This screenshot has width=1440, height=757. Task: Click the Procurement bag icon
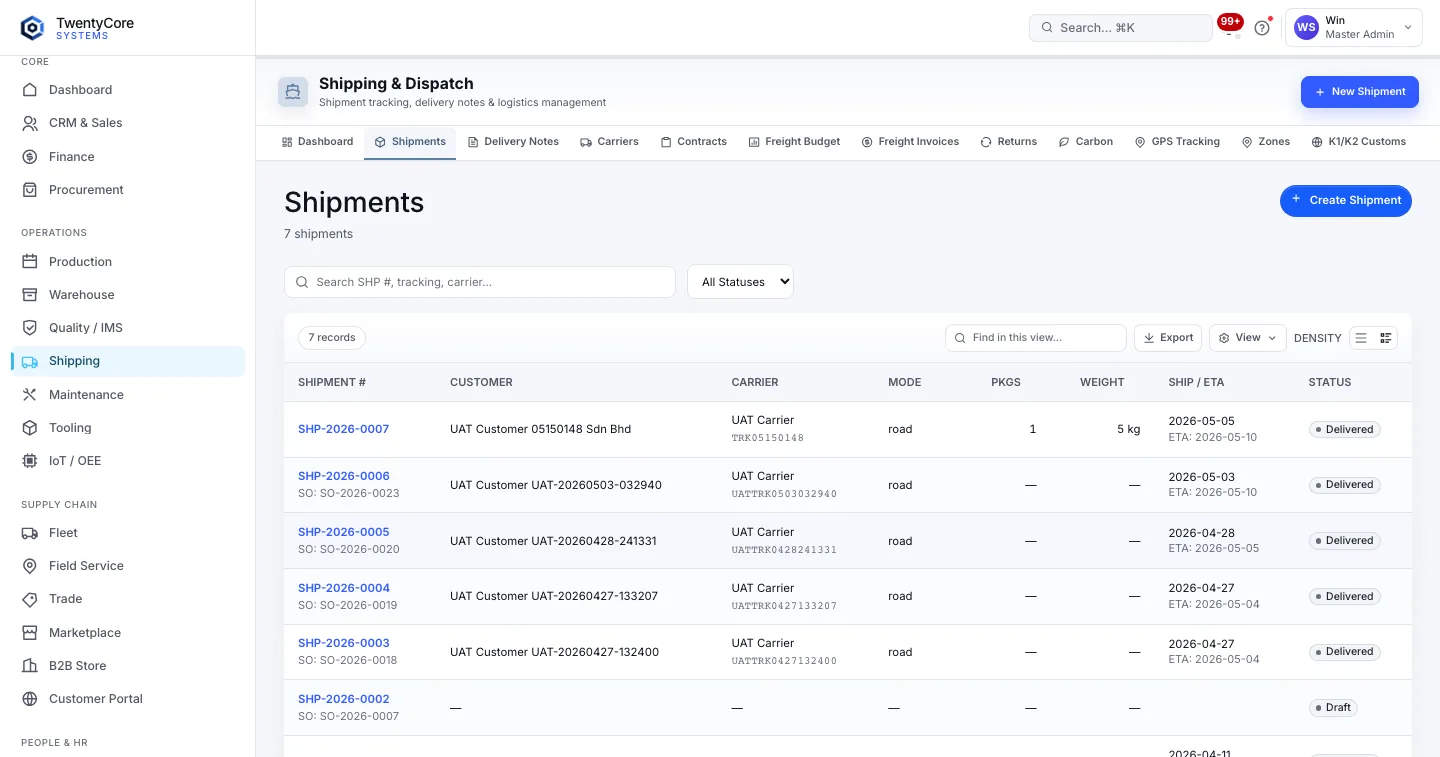click(30, 190)
